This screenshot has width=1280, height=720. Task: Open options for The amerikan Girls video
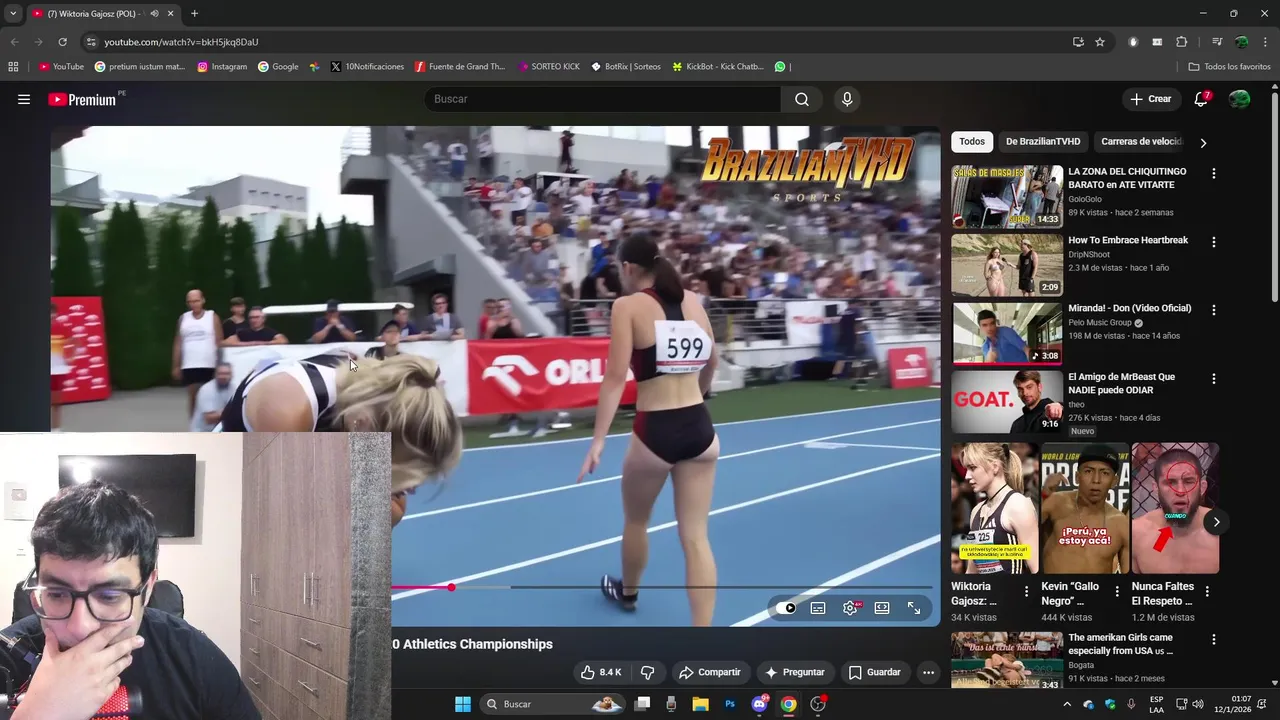click(1214, 640)
